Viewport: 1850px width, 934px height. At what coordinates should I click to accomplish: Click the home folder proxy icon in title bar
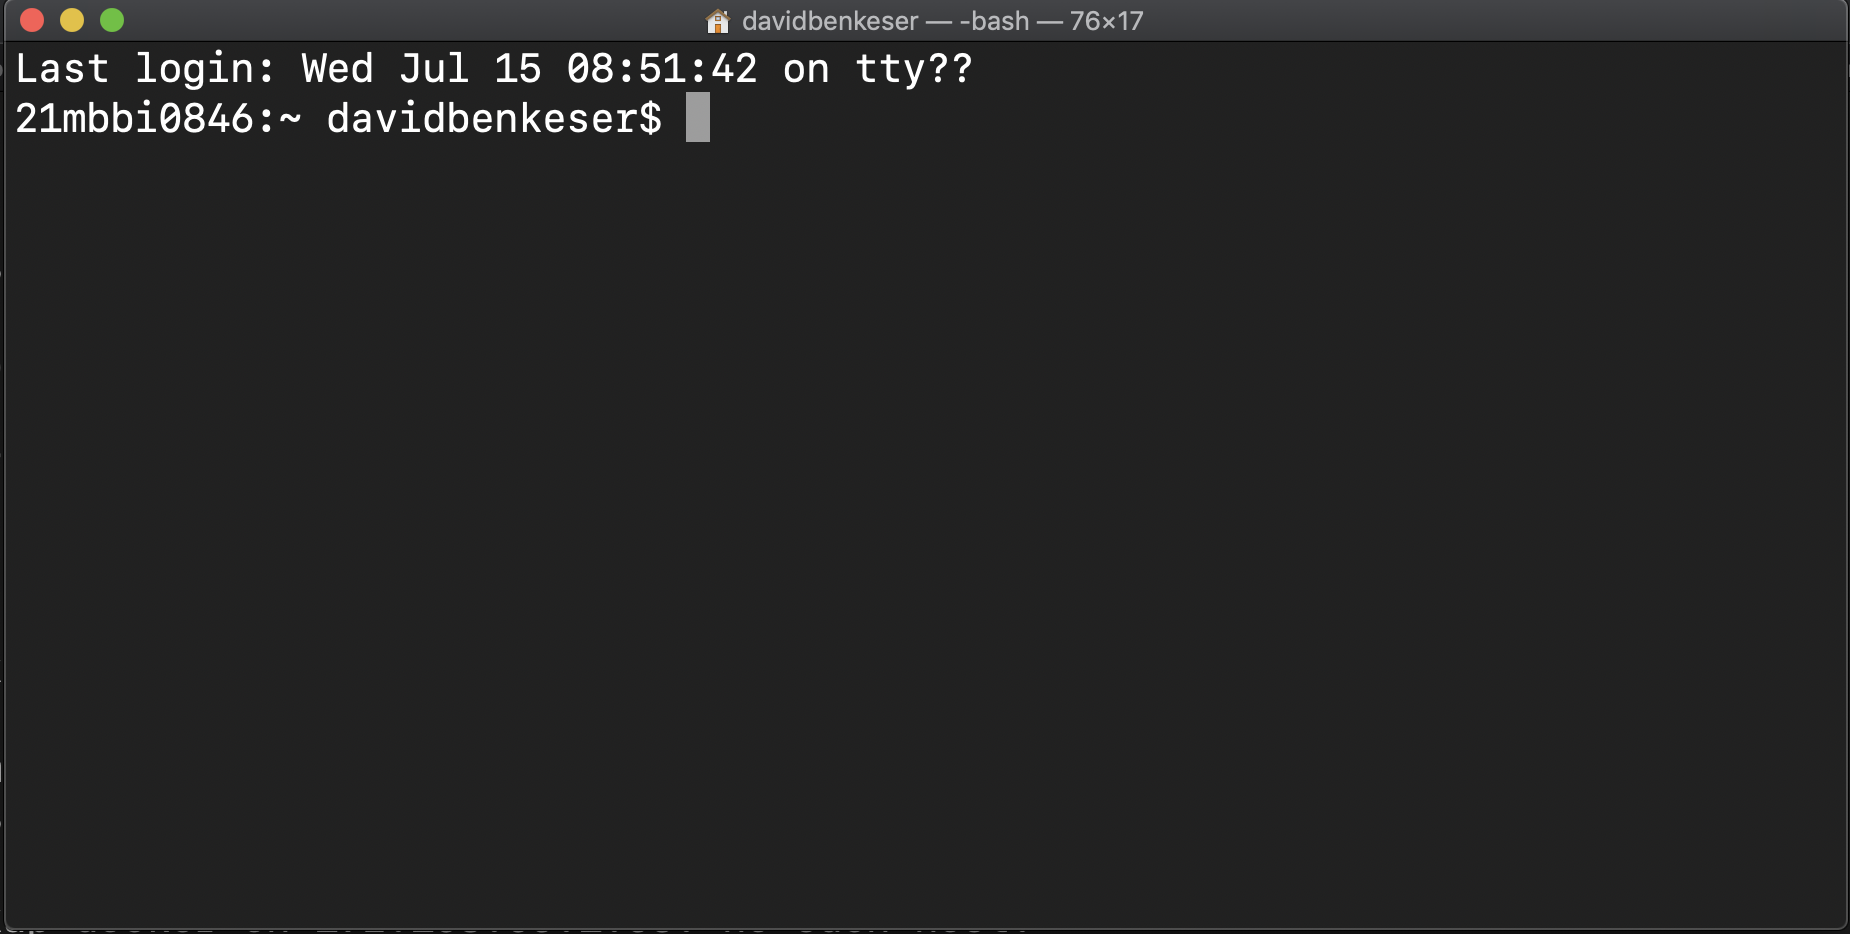[716, 20]
